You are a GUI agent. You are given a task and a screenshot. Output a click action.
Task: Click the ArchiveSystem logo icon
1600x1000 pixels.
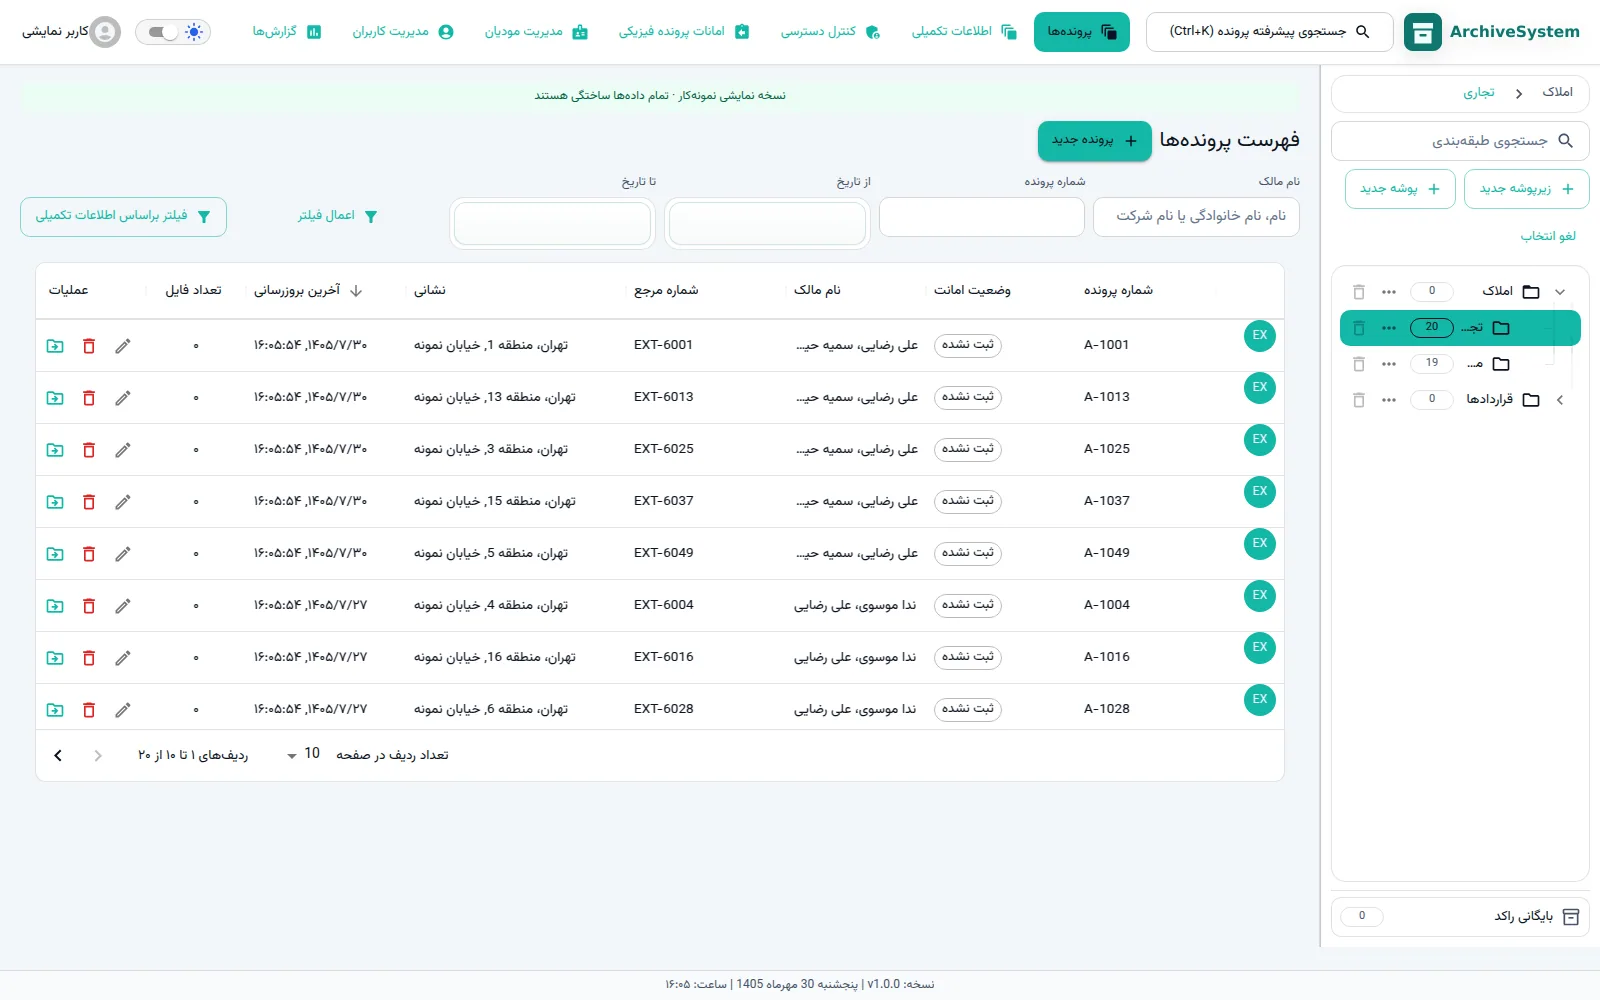(1422, 32)
